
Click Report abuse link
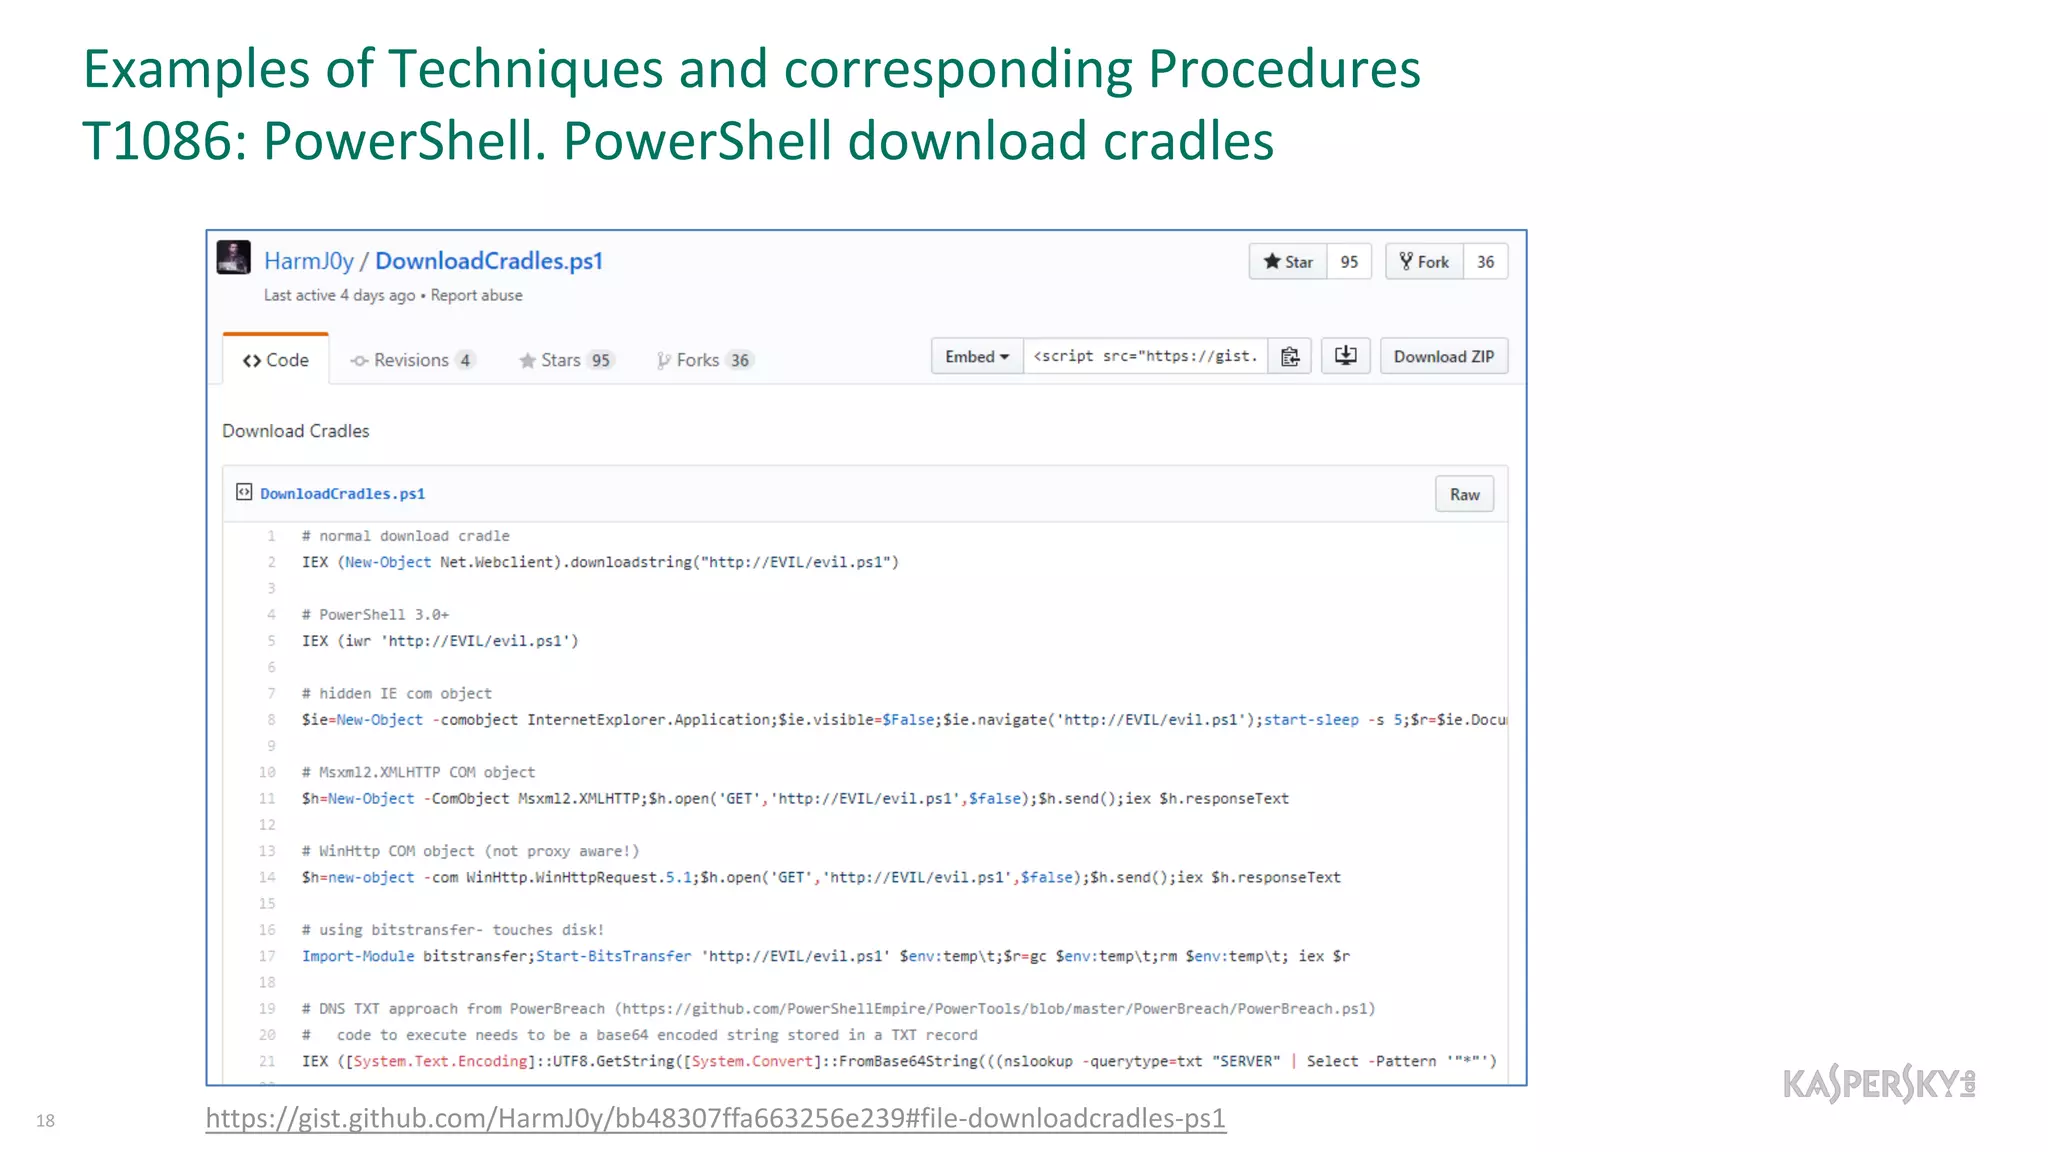tap(476, 295)
